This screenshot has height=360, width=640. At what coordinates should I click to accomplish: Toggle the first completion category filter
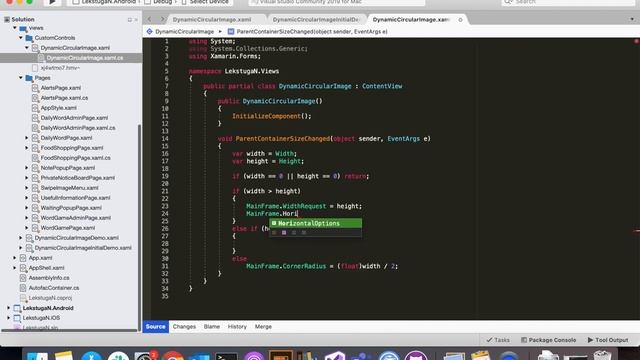274,233
